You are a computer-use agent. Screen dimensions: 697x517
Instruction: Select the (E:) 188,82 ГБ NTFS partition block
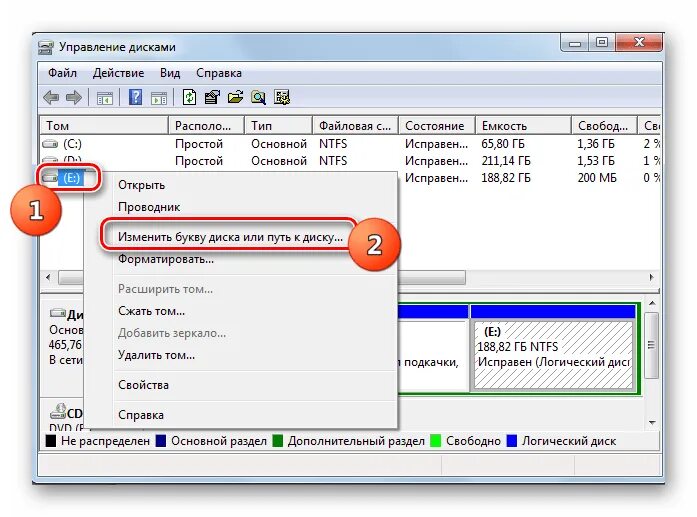coord(553,355)
